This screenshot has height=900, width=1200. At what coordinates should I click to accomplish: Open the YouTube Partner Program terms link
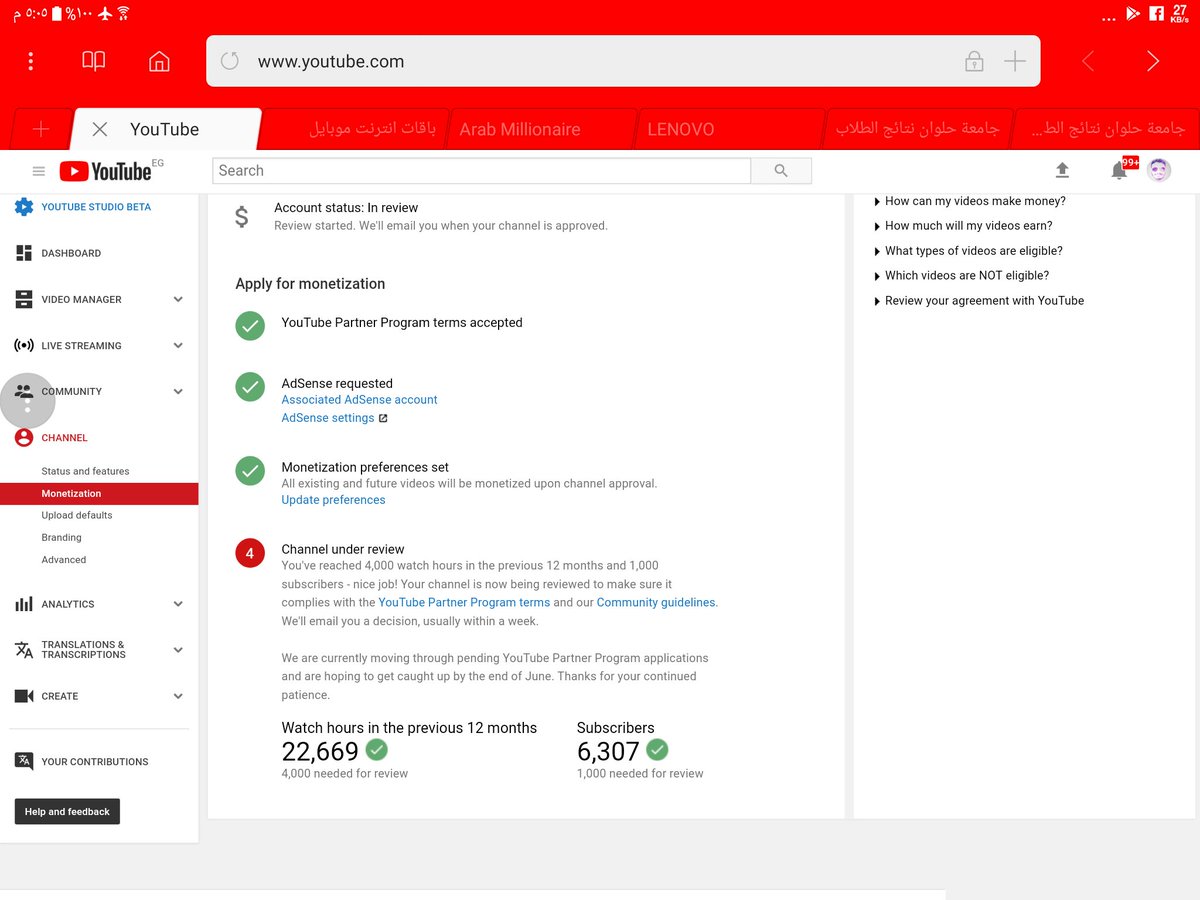pyautogui.click(x=464, y=602)
